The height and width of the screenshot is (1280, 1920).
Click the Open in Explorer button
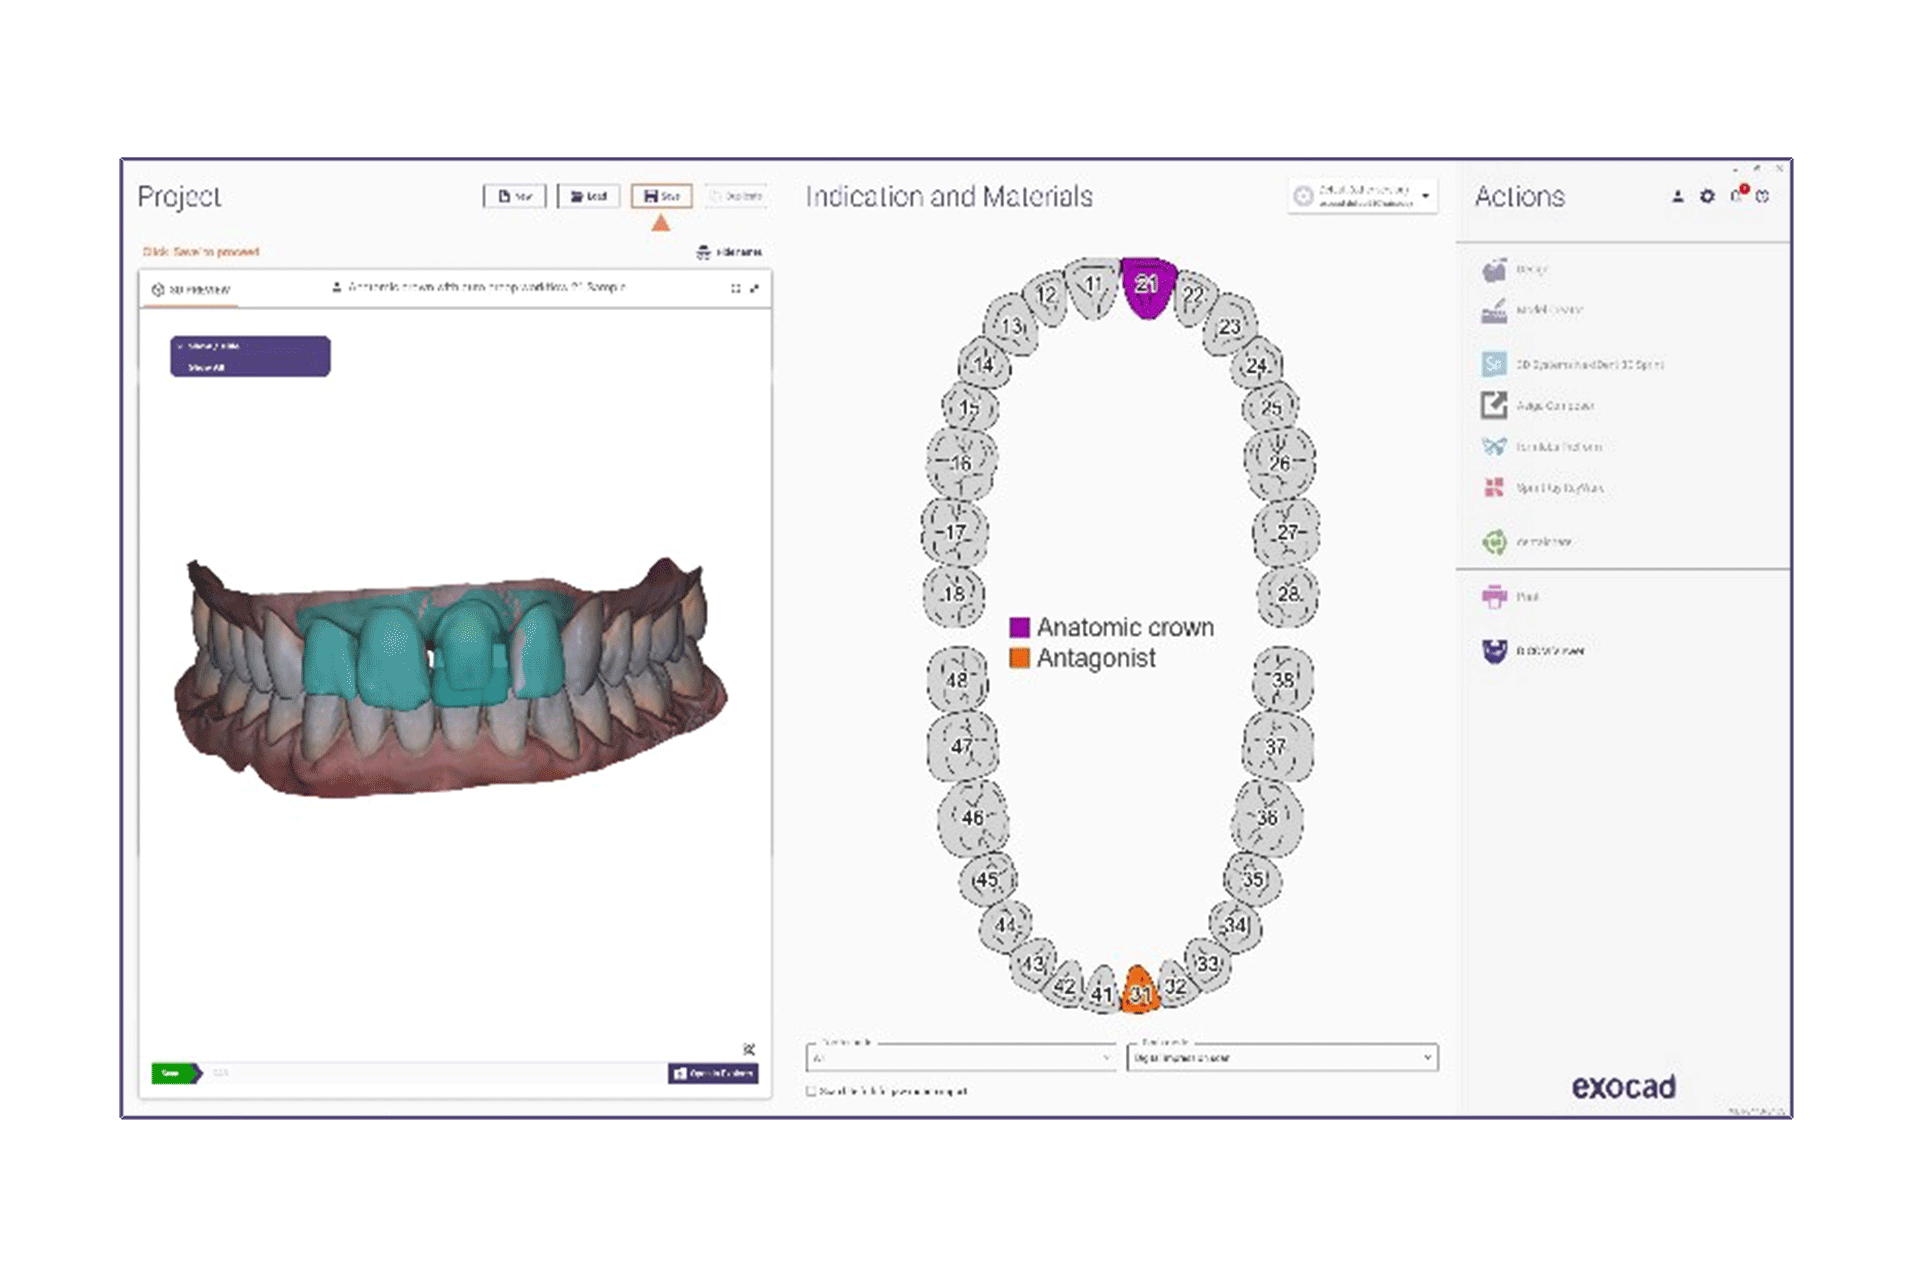tap(713, 1073)
